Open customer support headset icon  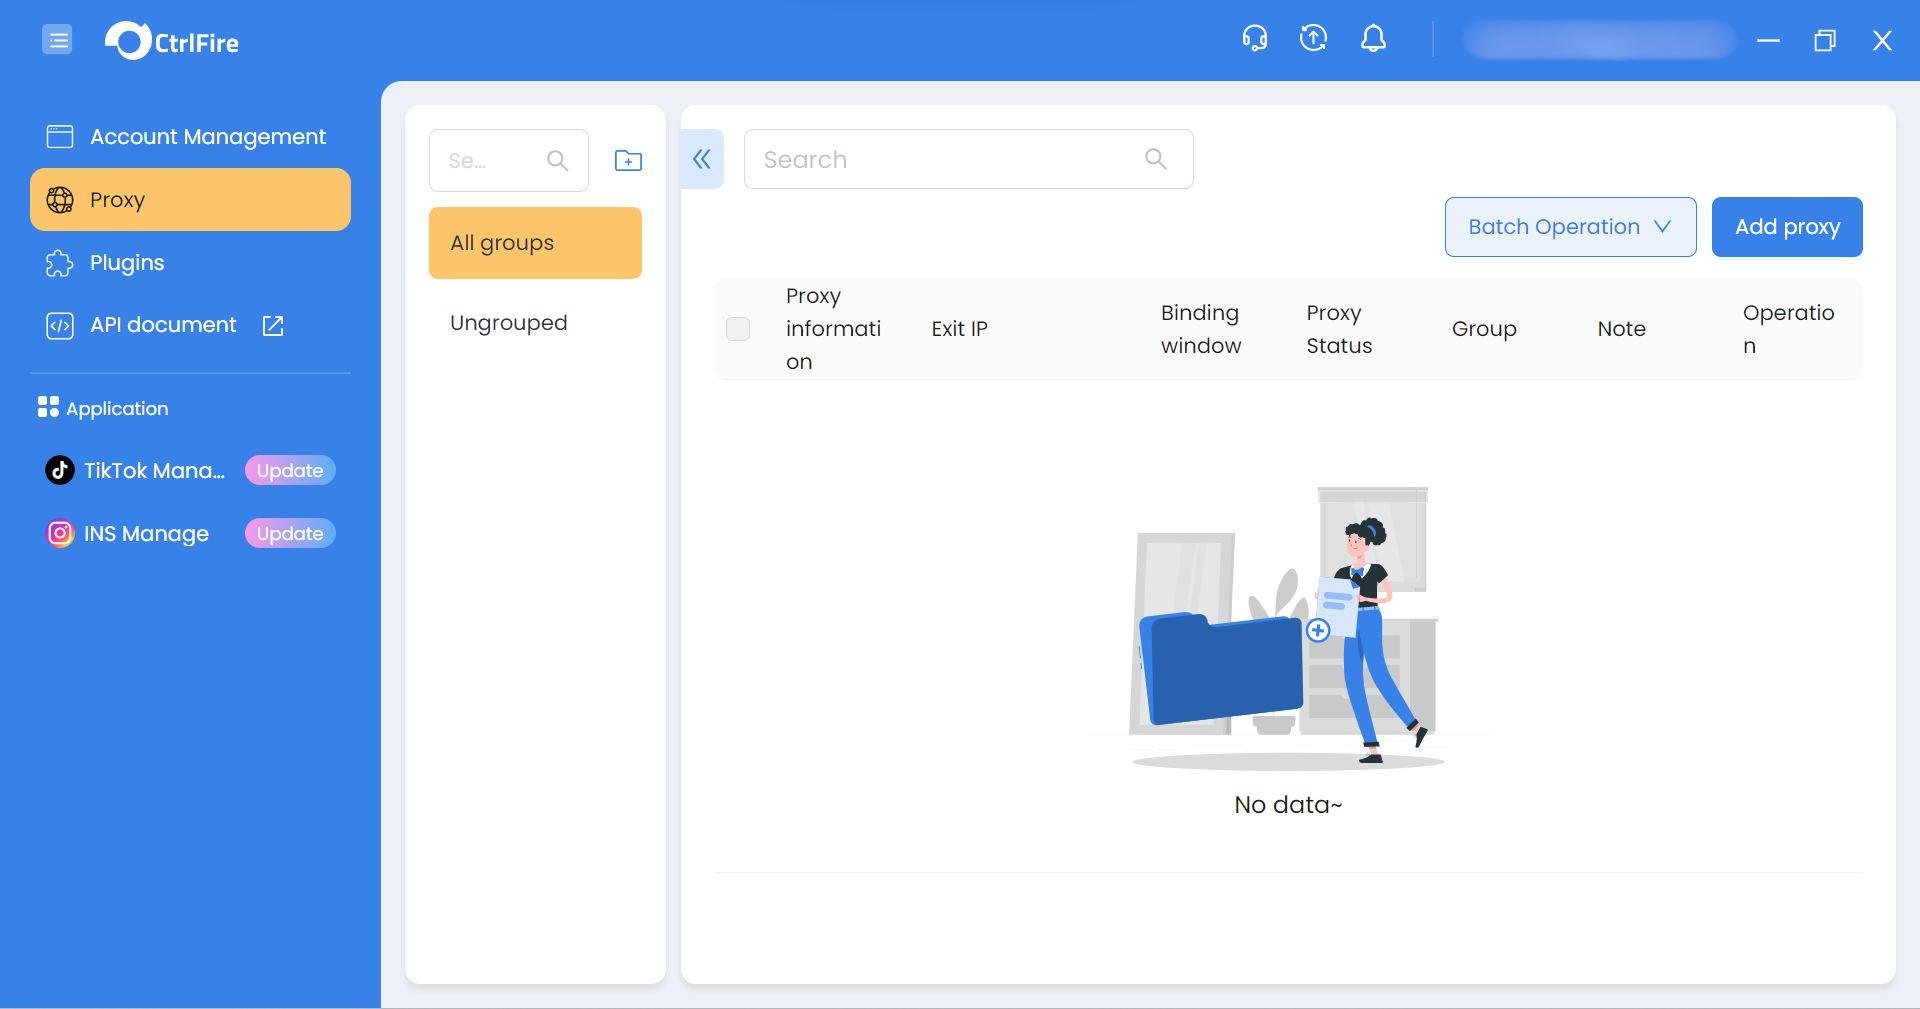tap(1254, 39)
